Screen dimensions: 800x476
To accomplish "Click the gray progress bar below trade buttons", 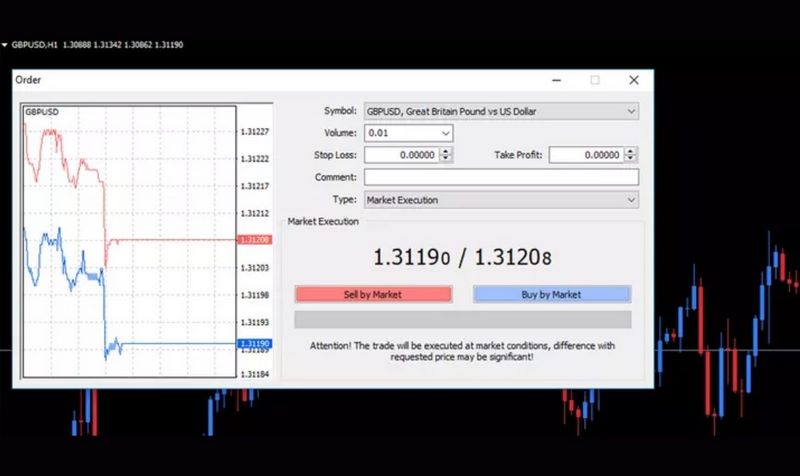I will (462, 320).
